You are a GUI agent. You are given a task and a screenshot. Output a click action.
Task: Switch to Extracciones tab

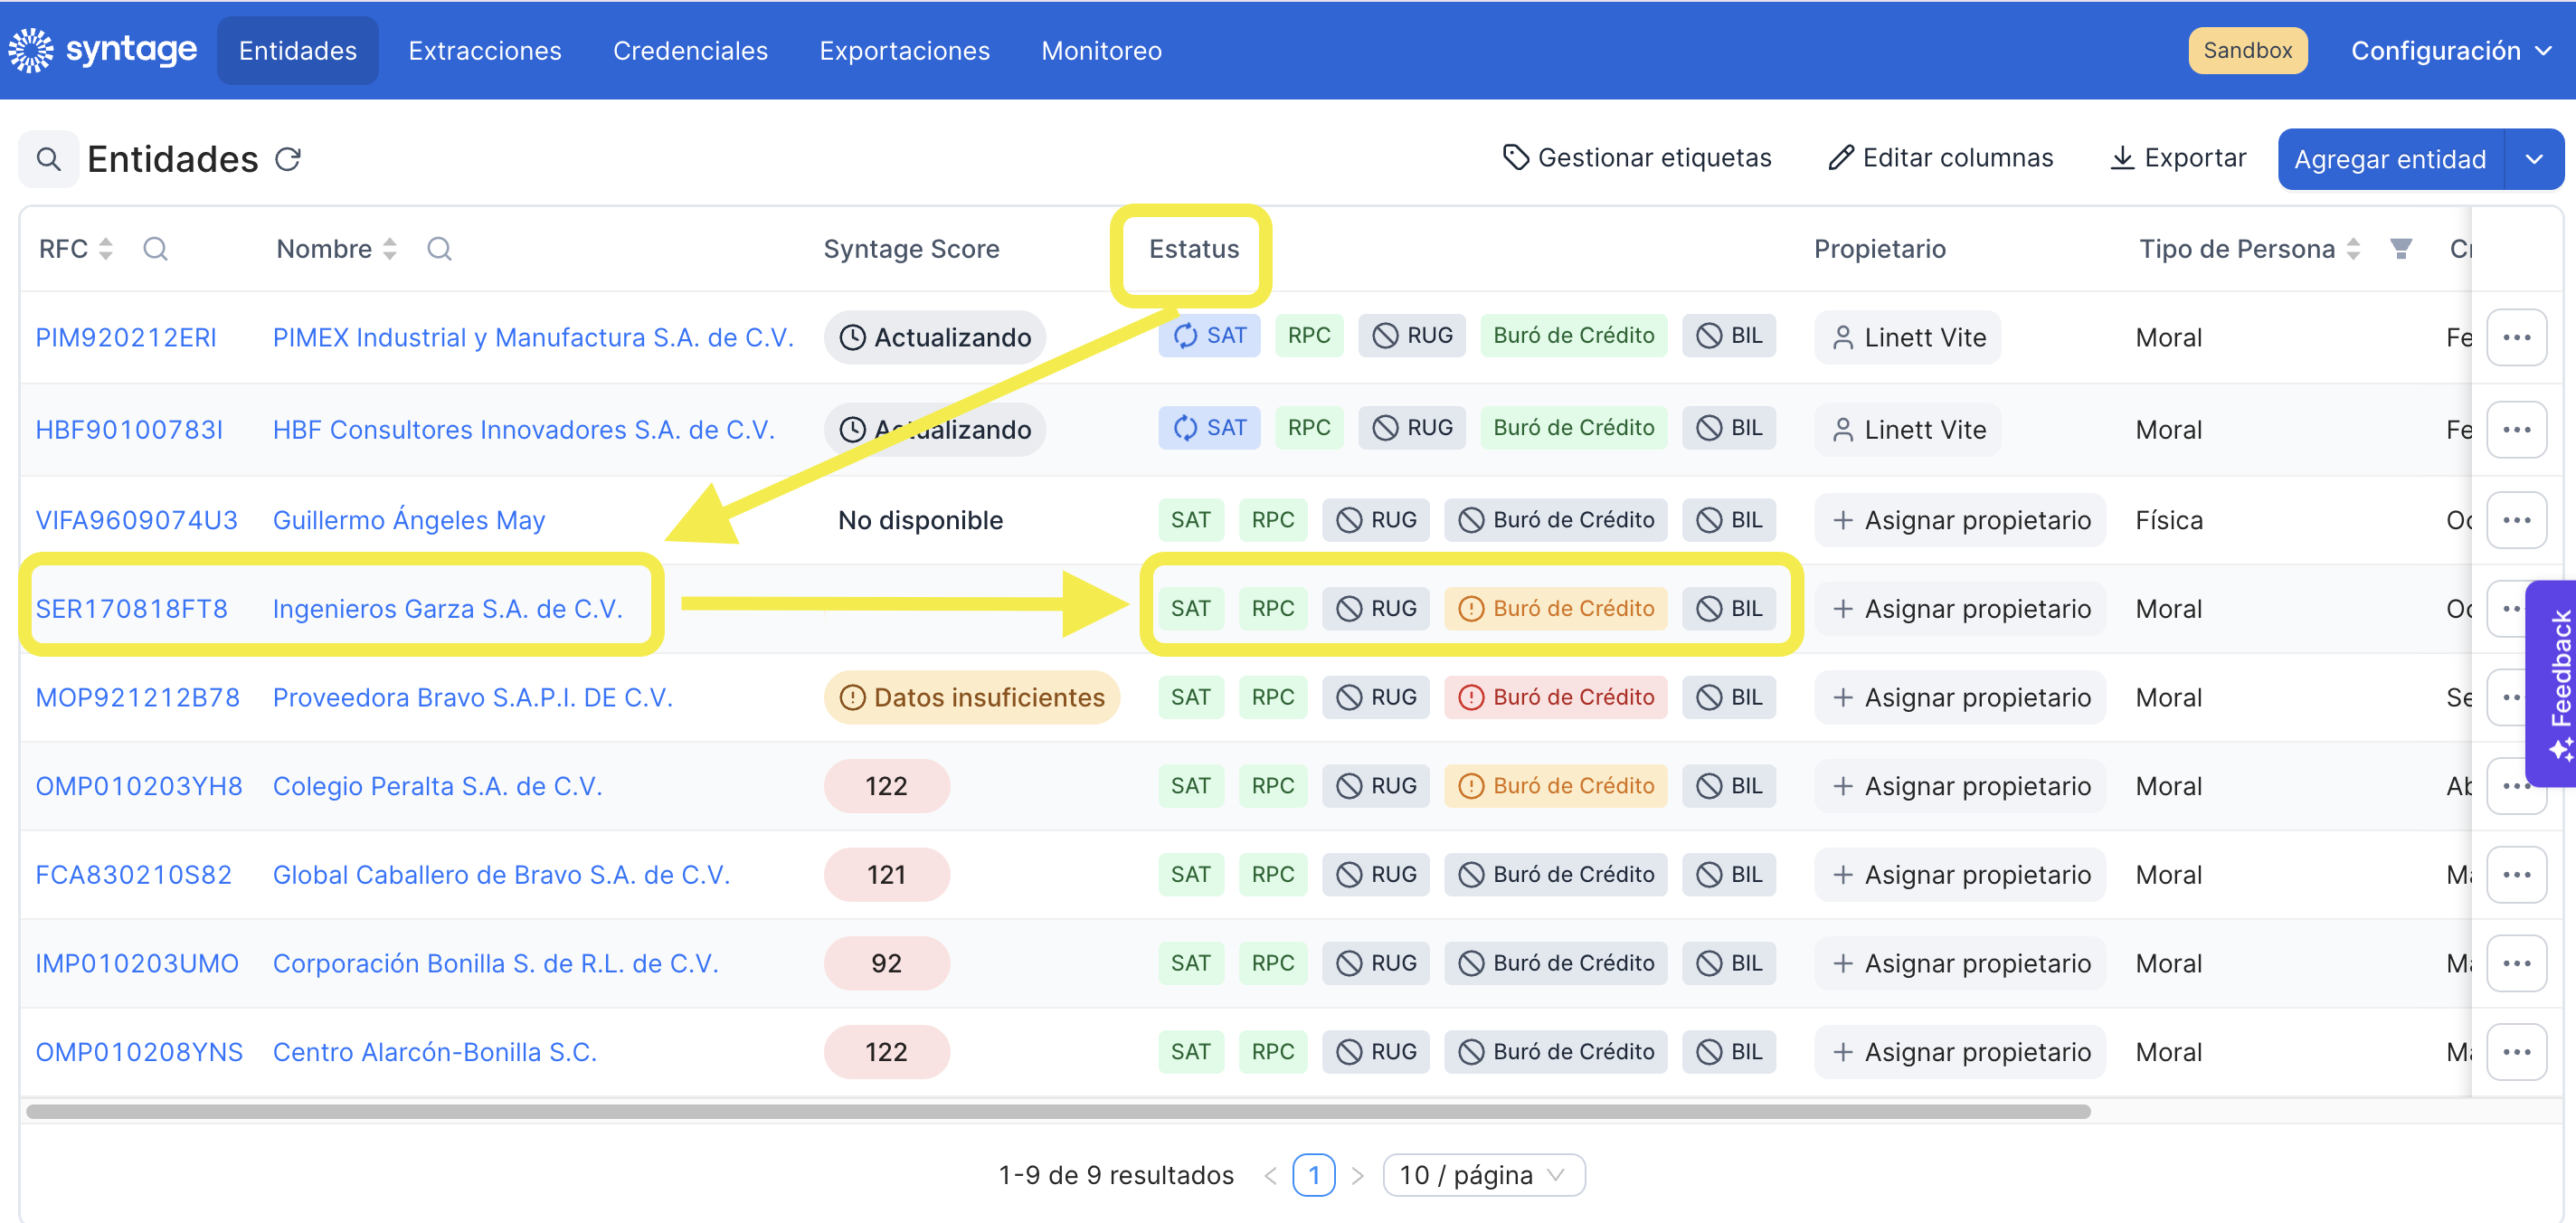point(485,50)
